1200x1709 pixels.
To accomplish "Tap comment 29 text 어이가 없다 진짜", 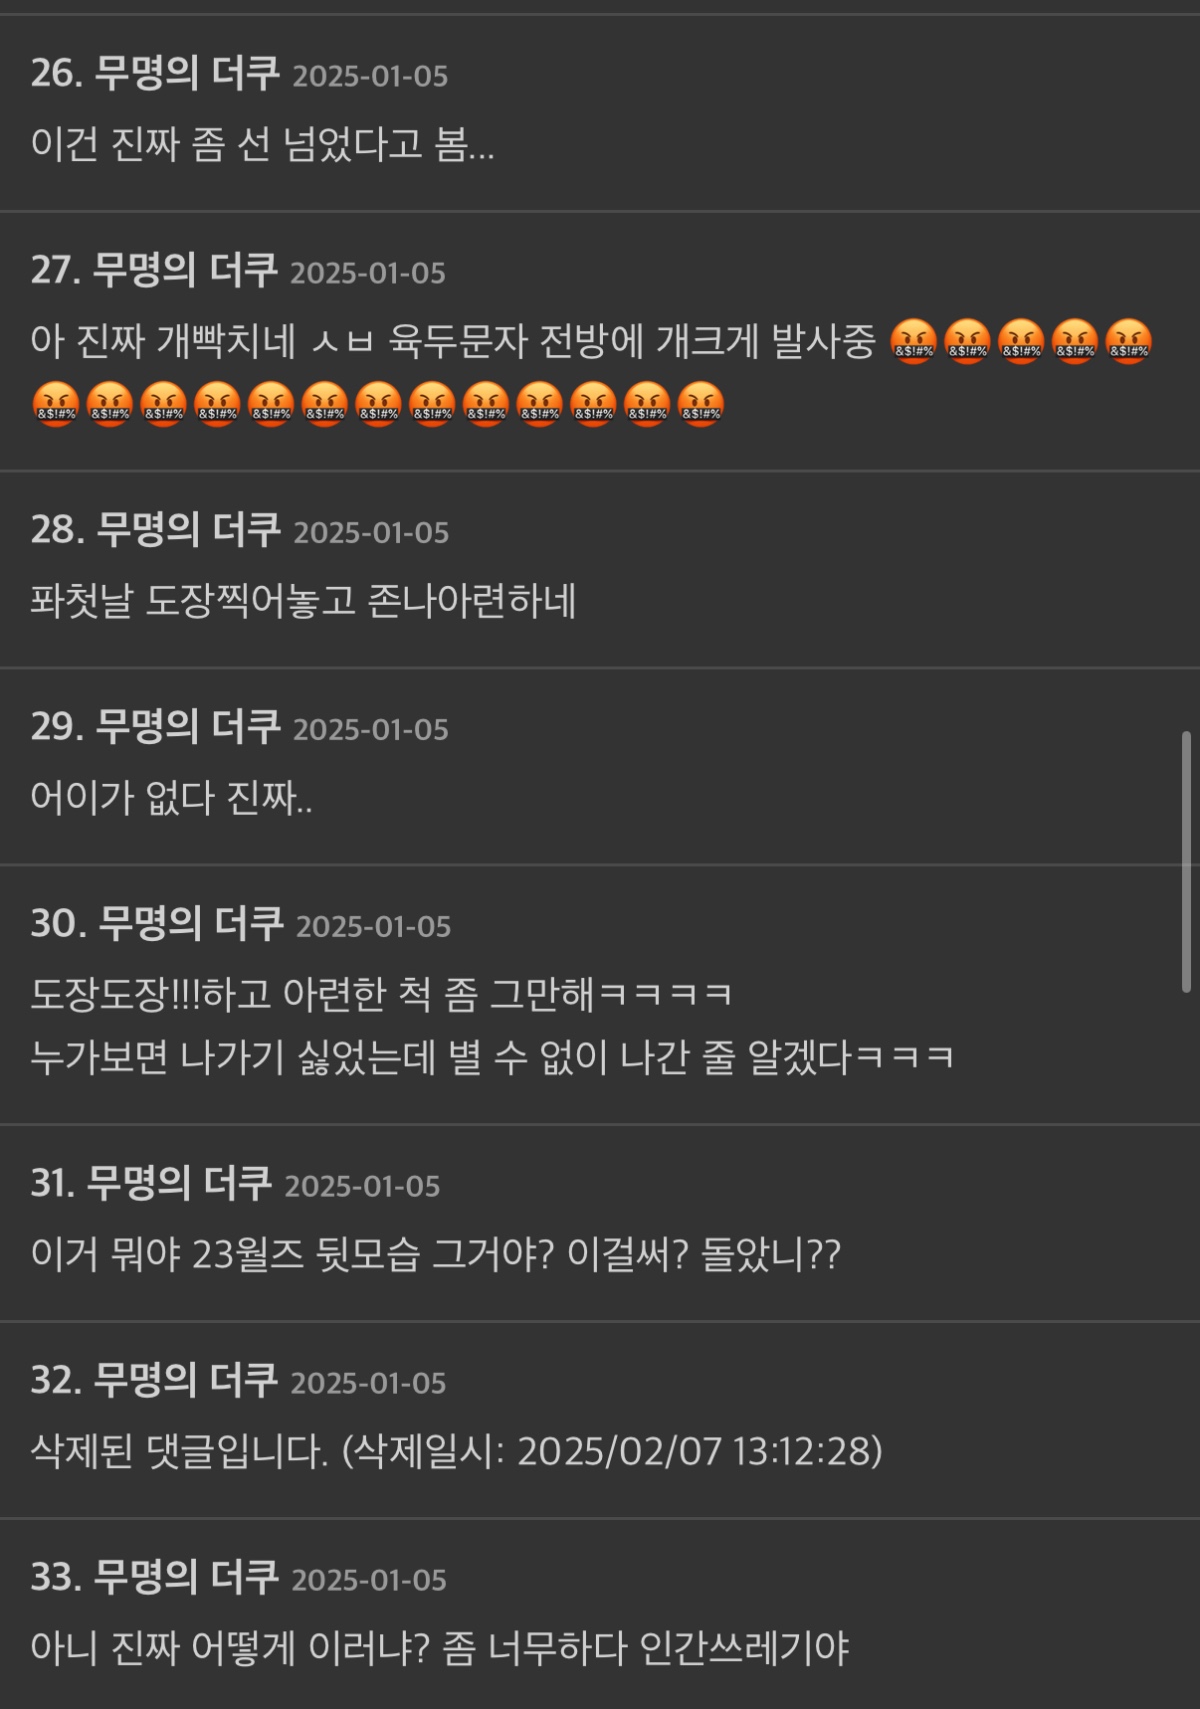I will tap(171, 798).
